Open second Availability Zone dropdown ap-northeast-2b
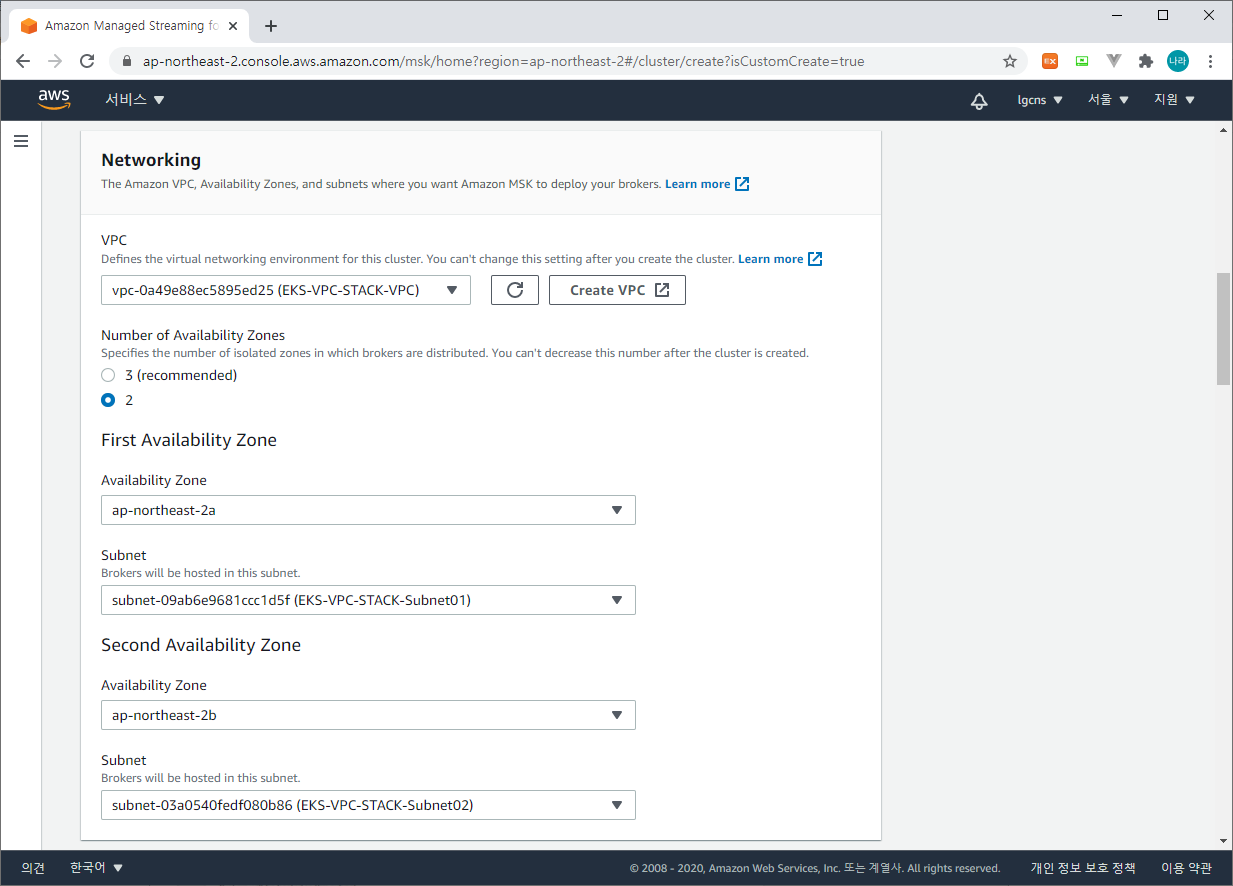Screen dimensions: 1233x886 tap(368, 715)
